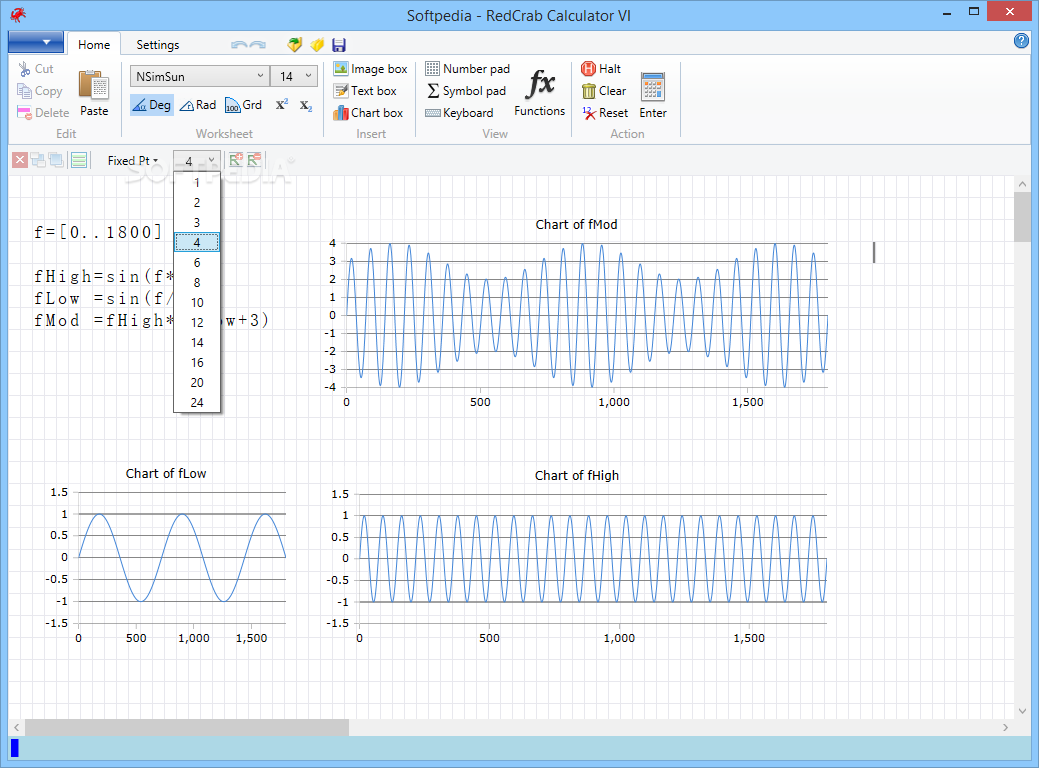Show the Number pad

[x=467, y=69]
